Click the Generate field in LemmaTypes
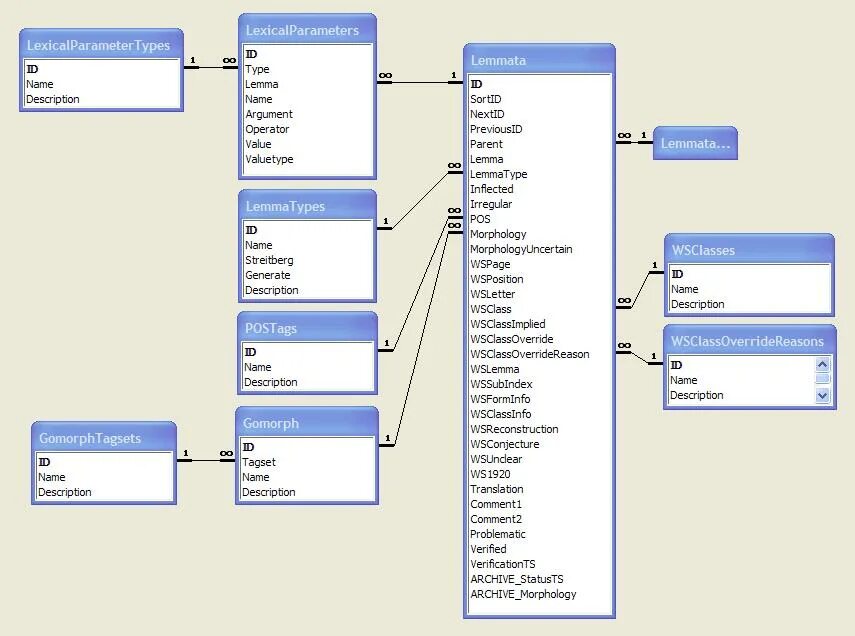 pos(308,275)
